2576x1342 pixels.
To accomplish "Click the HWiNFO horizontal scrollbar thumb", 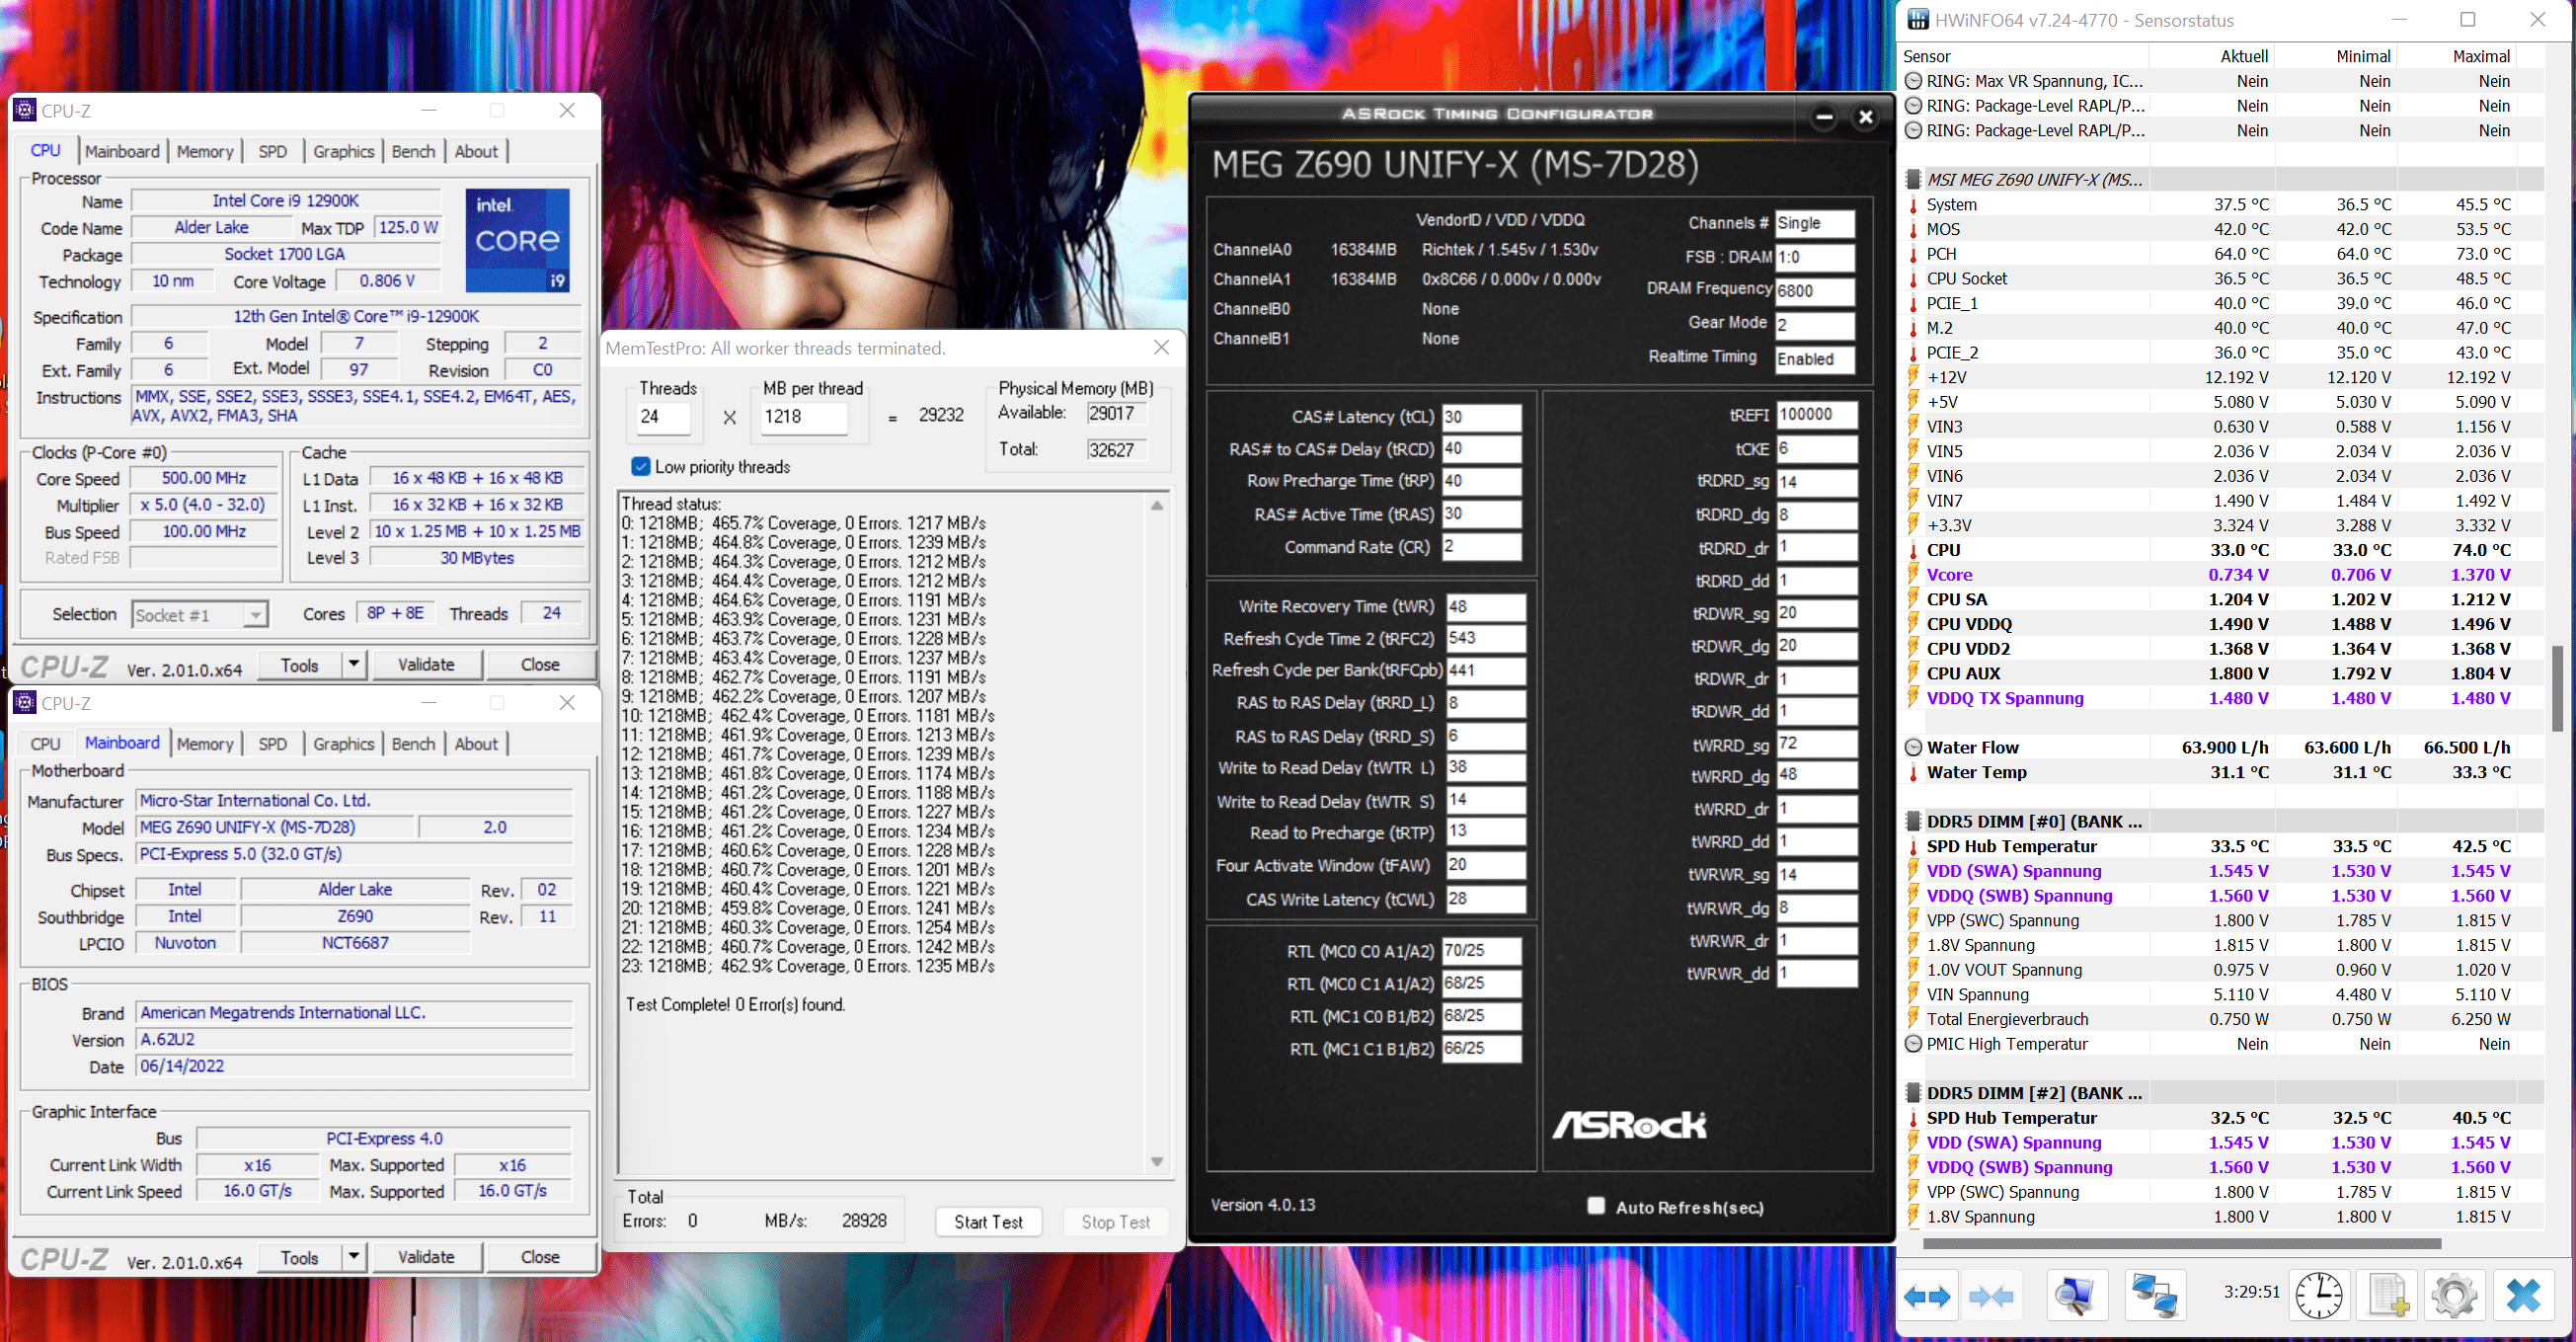I will tap(2181, 1244).
